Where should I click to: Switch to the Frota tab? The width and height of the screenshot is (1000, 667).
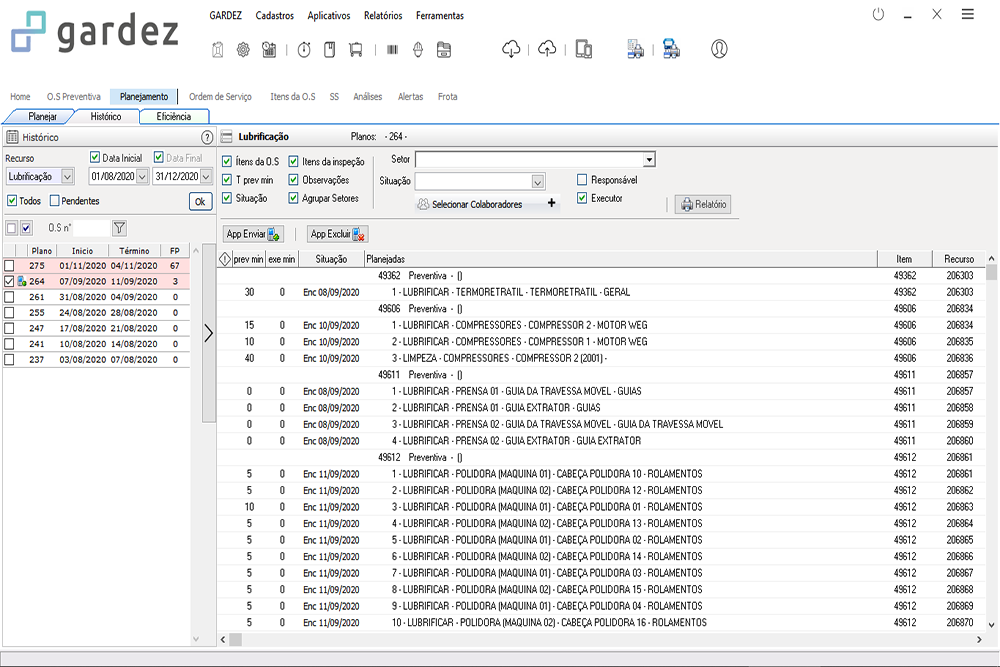[x=447, y=97]
